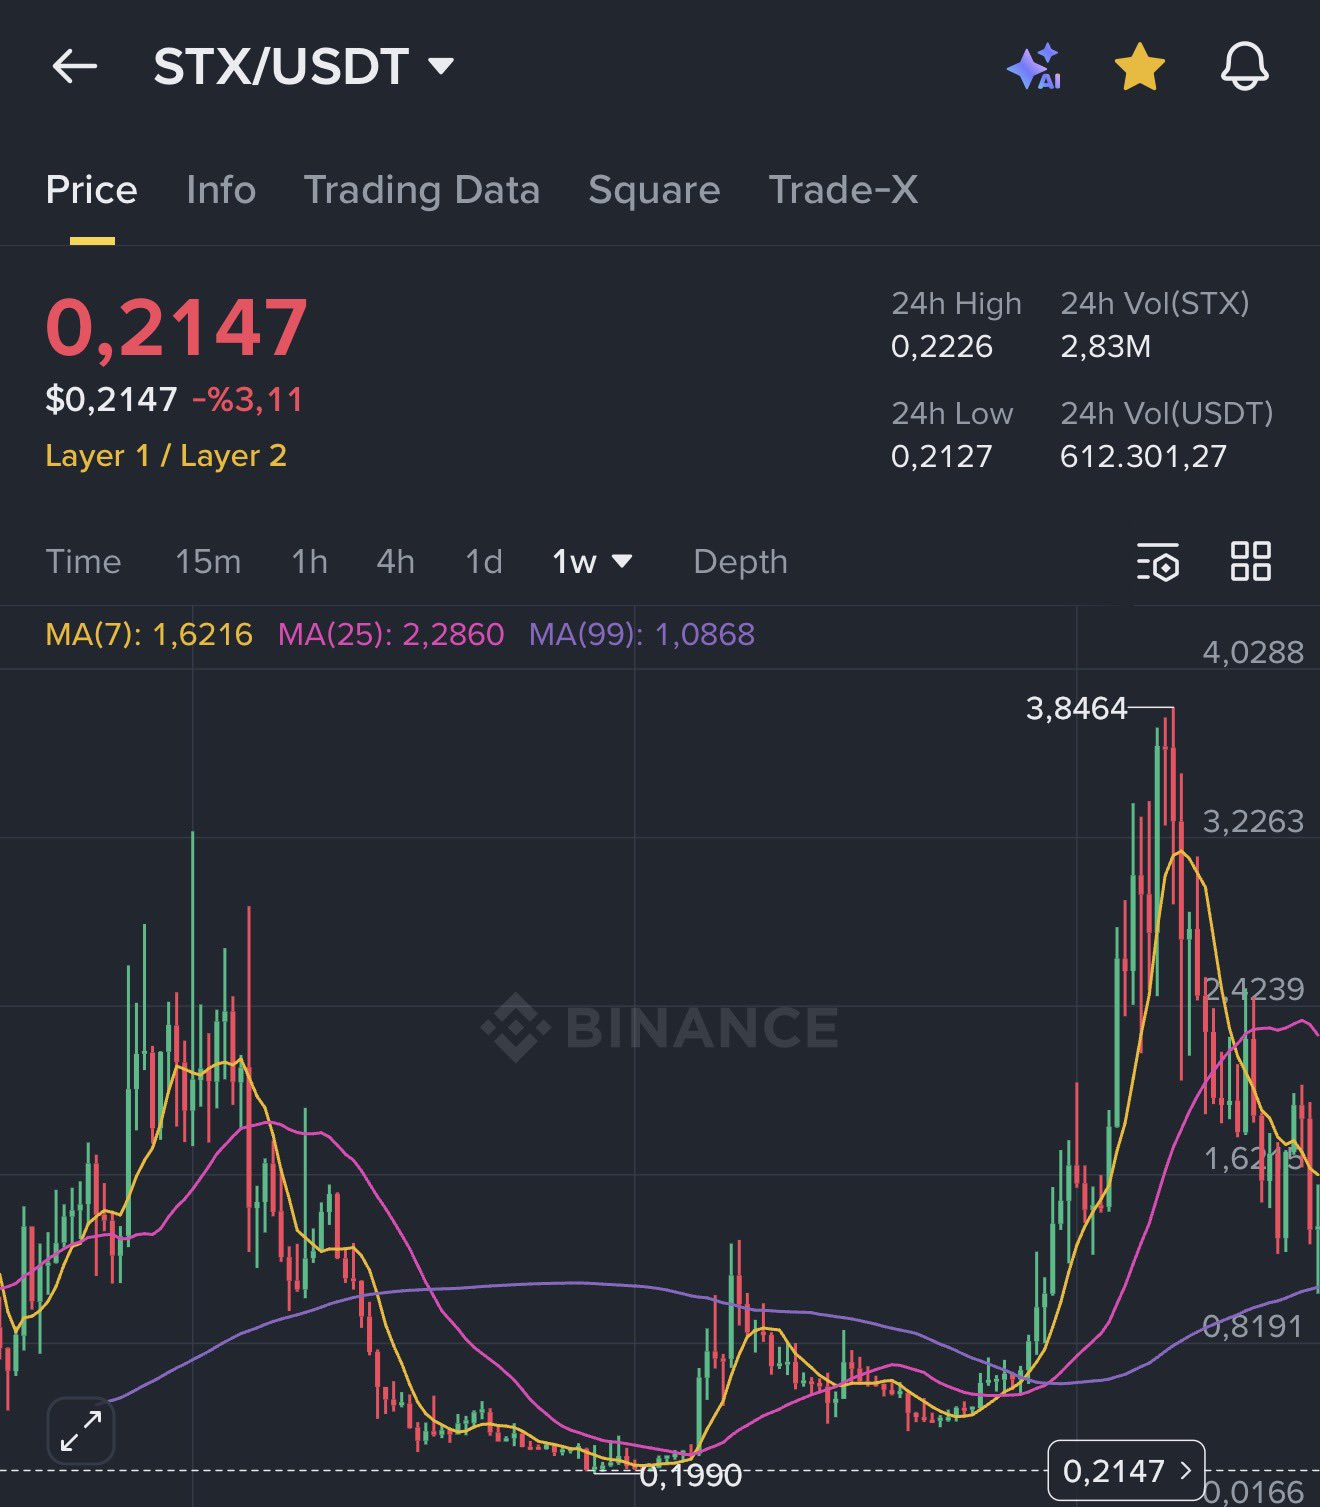Tap the back arrow icon
The image size is (1320, 1507).
pyautogui.click(x=74, y=67)
